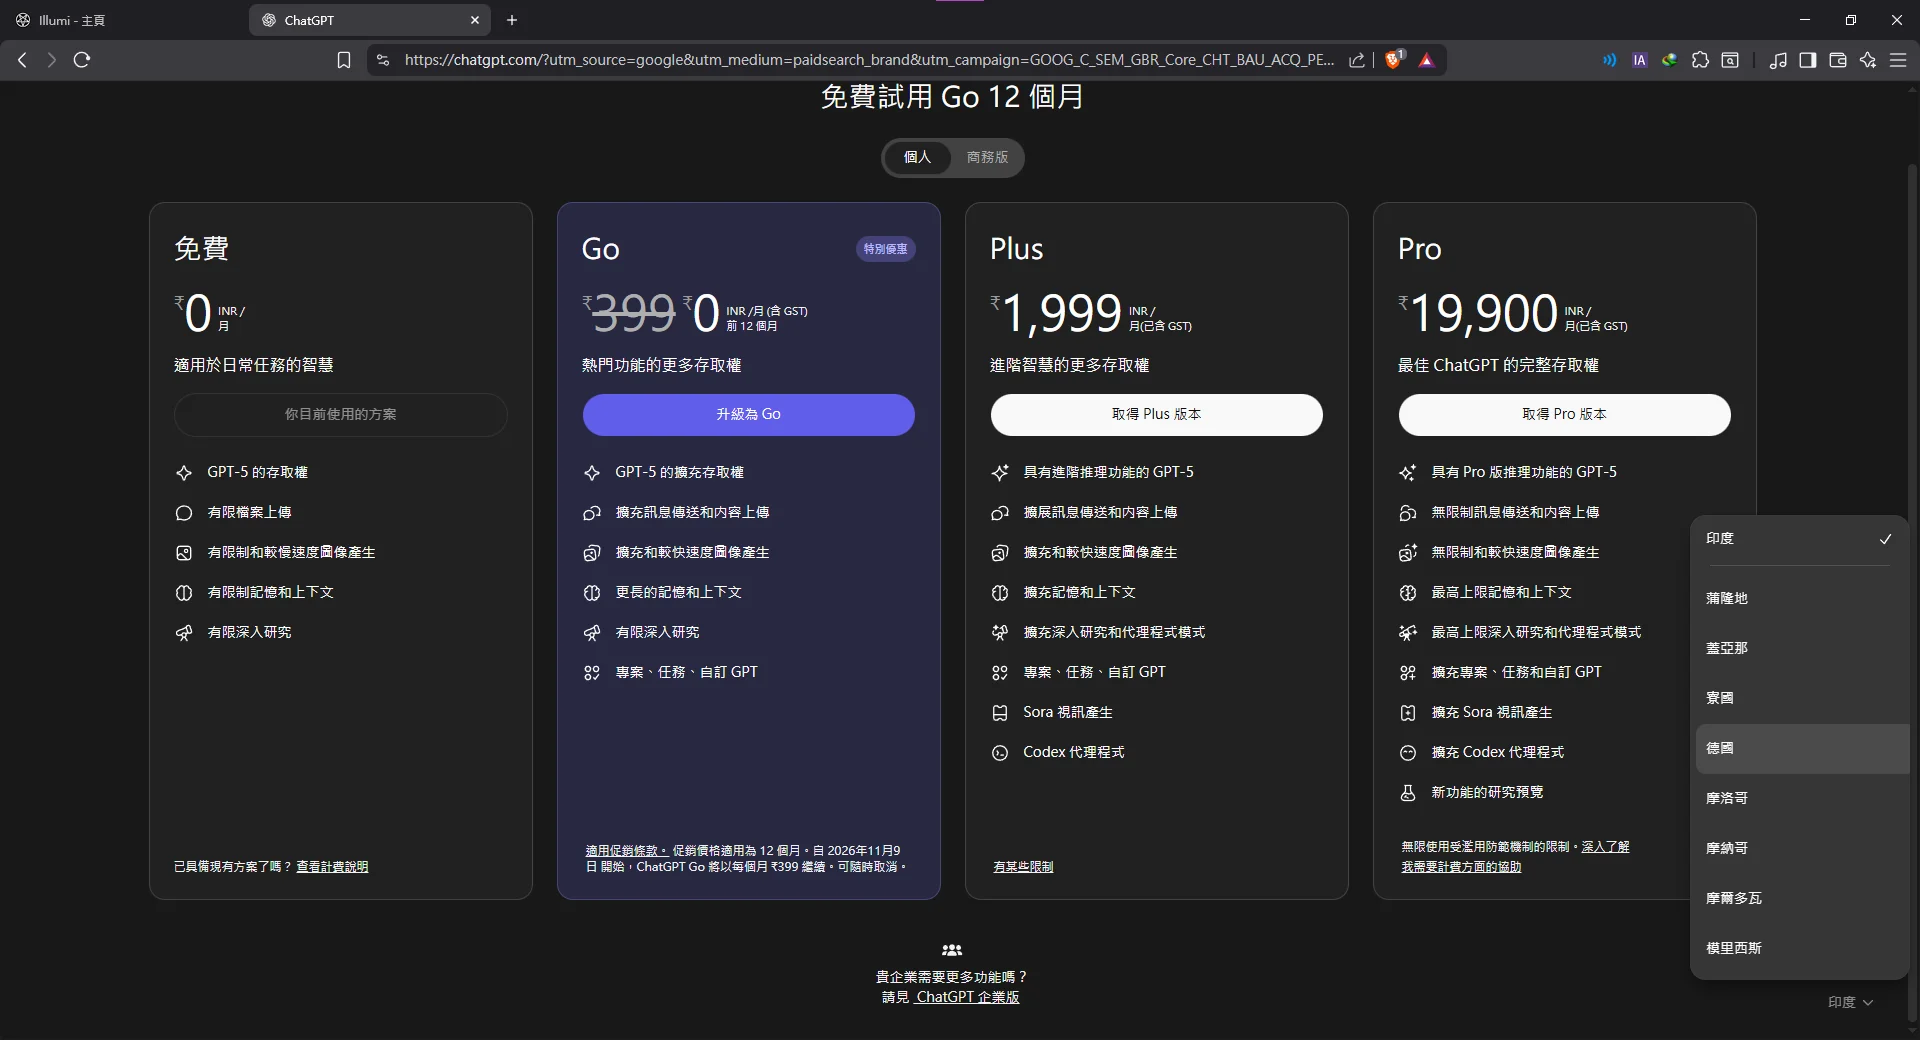Open the extensions puzzle piece icon
The width and height of the screenshot is (1920, 1040).
click(x=1700, y=60)
